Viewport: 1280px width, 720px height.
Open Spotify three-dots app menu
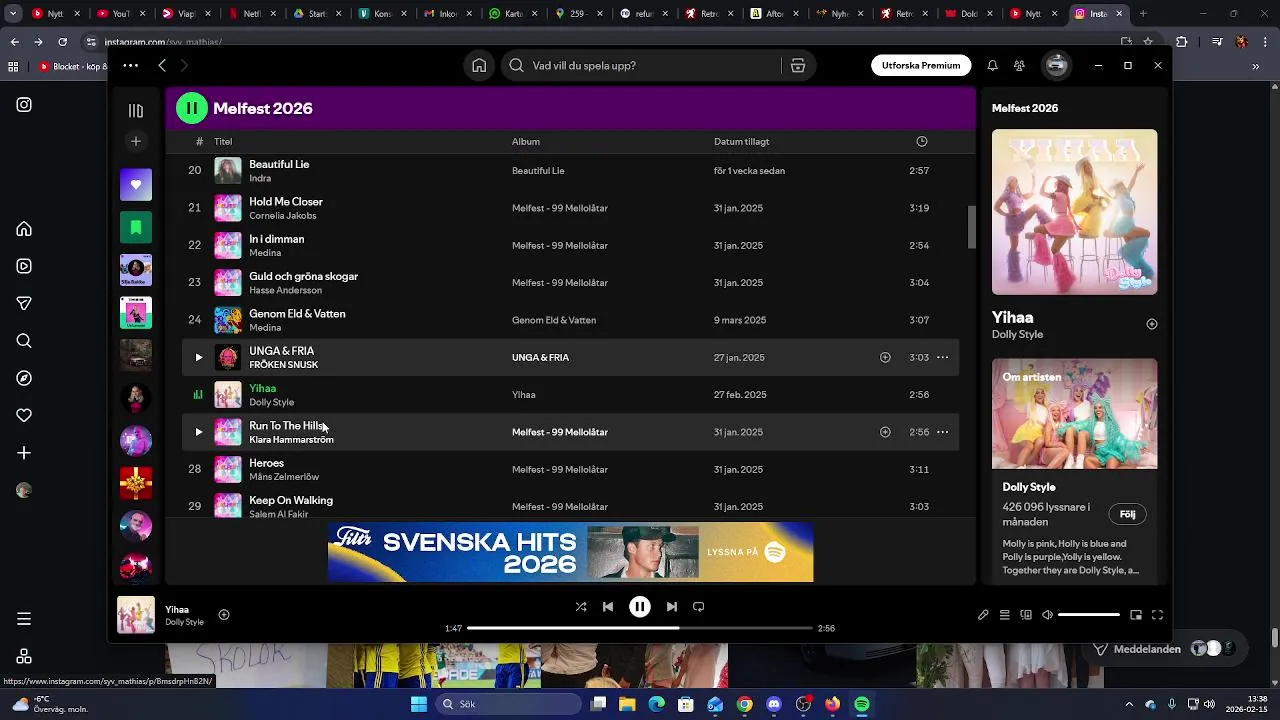point(130,65)
